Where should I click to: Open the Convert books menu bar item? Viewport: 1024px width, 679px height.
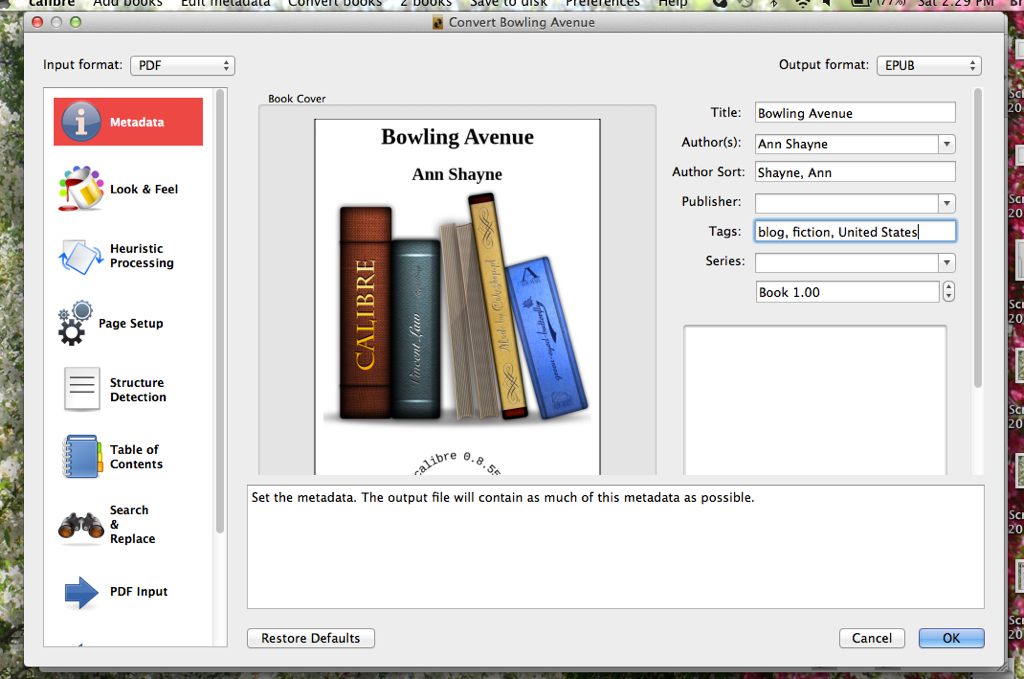coord(335,3)
